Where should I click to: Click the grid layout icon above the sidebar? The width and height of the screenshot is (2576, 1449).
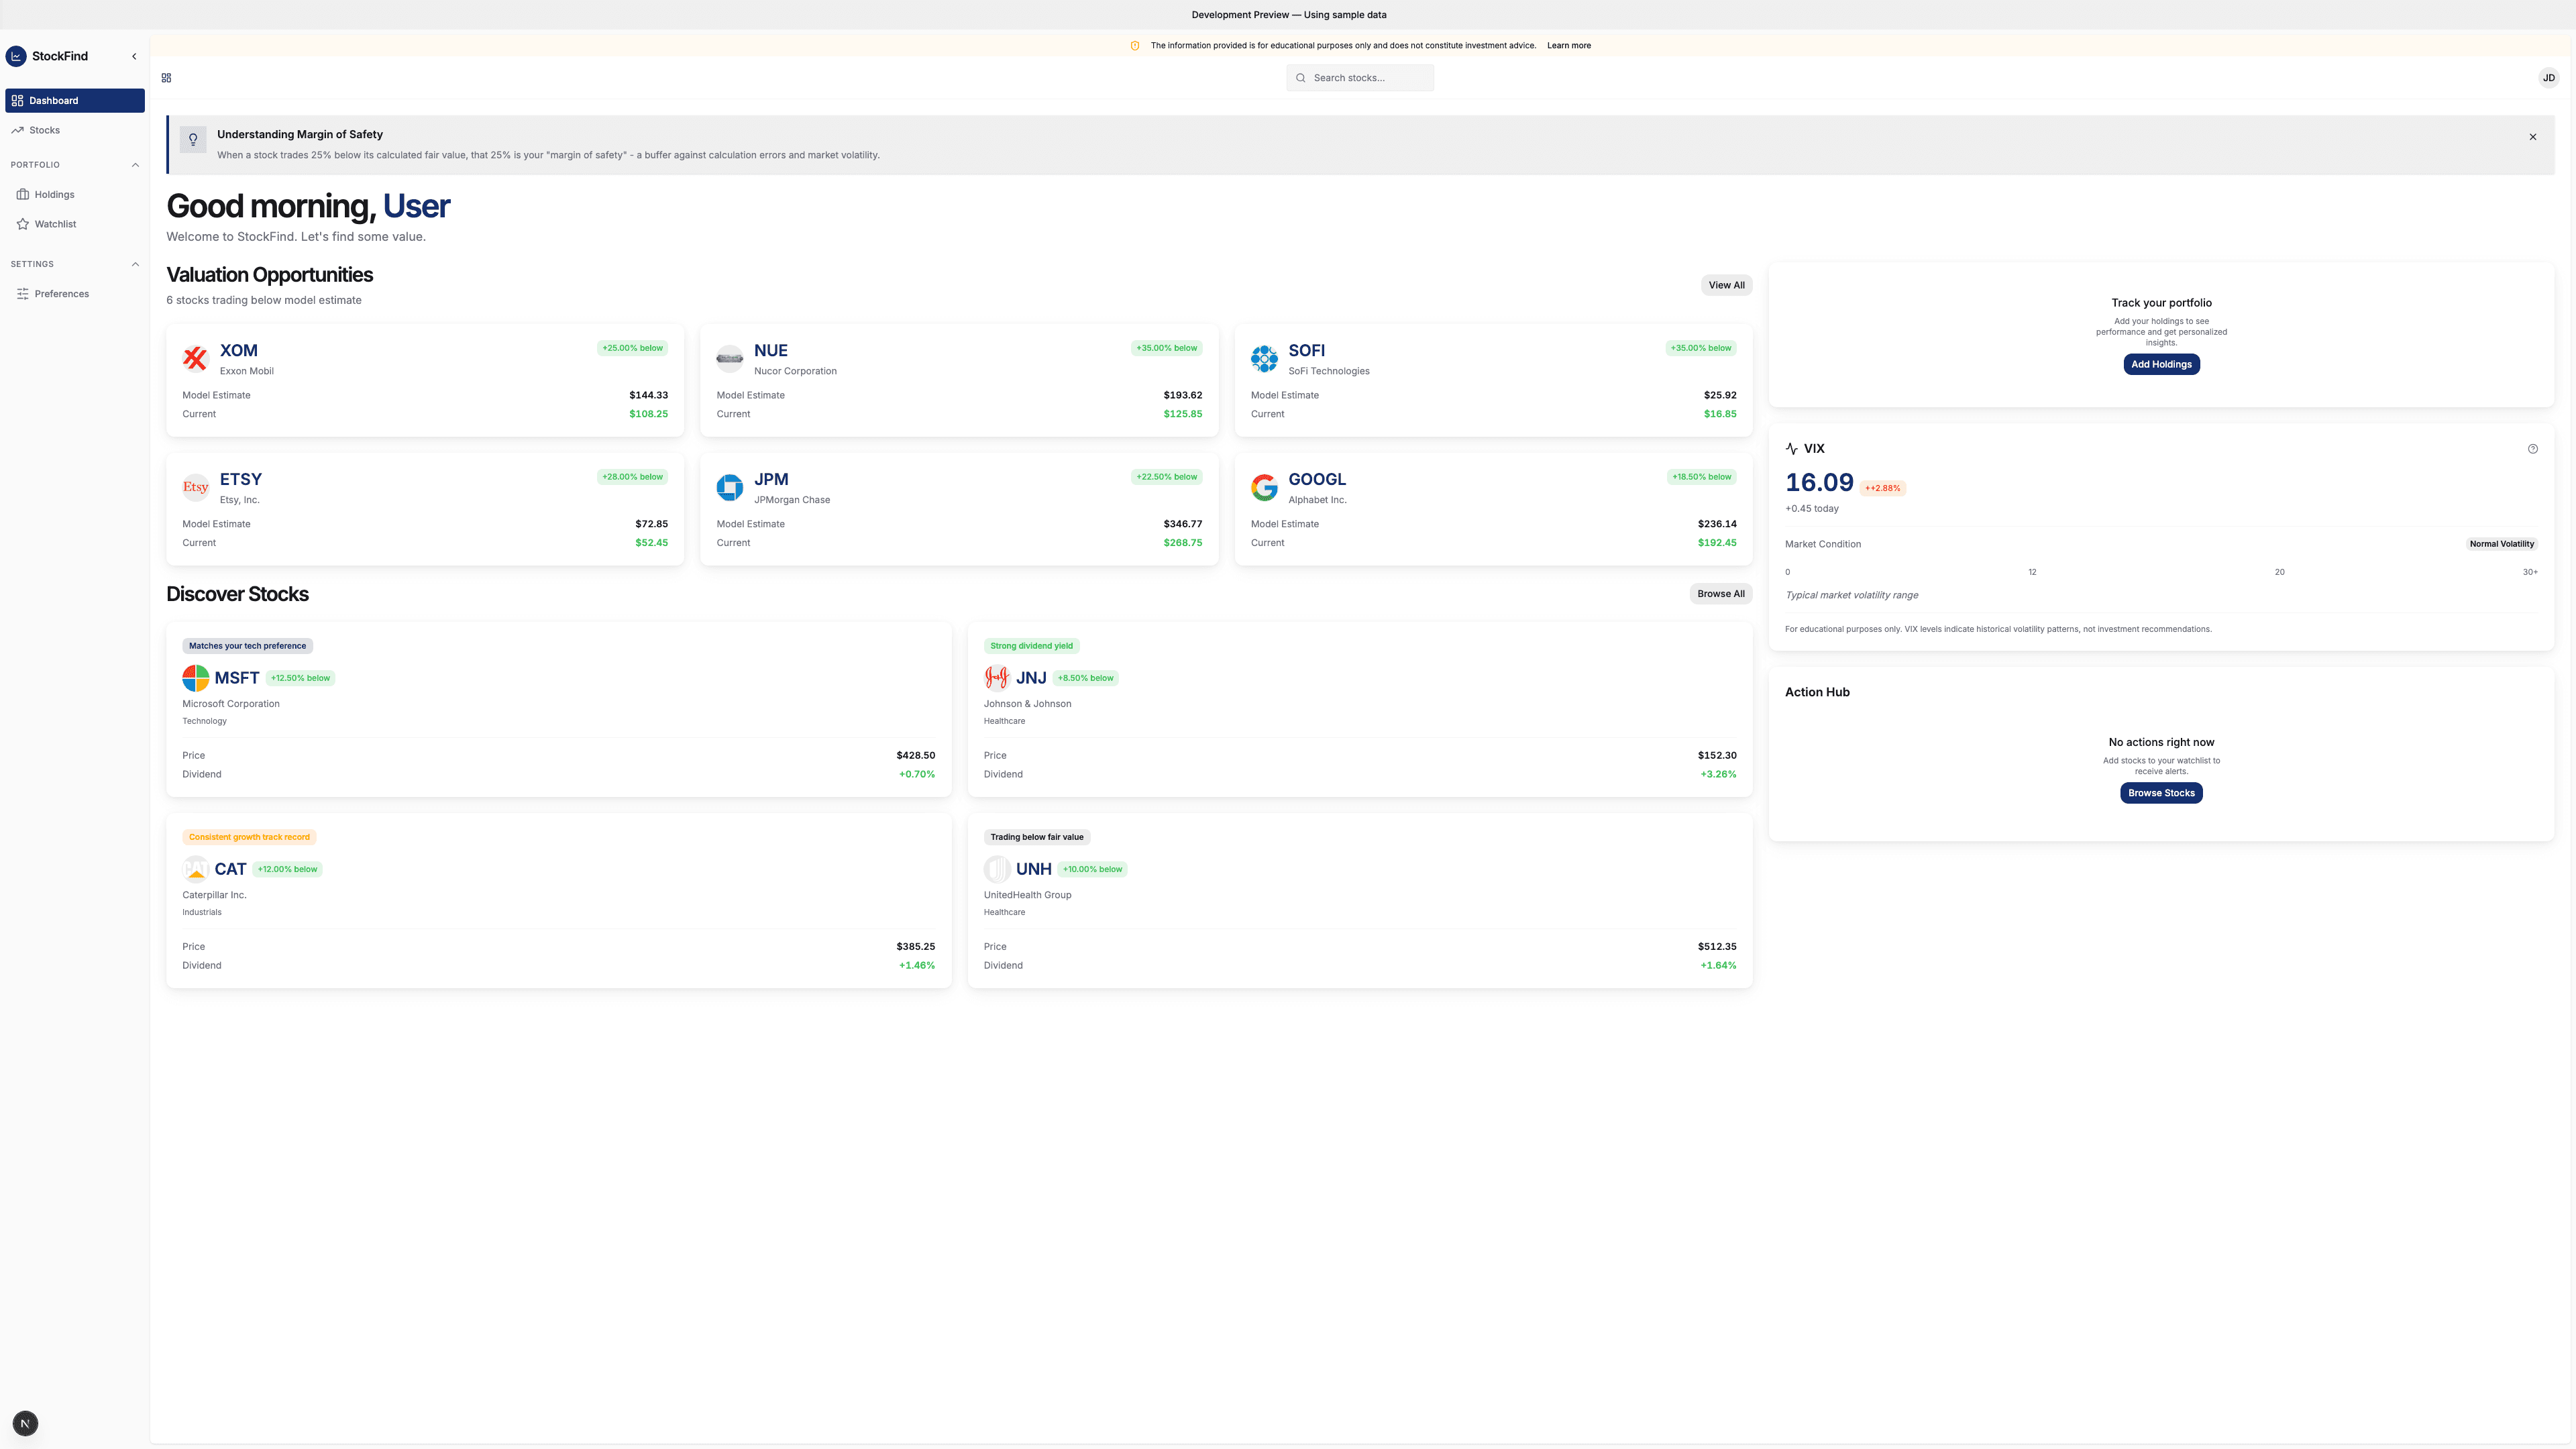coord(166,77)
